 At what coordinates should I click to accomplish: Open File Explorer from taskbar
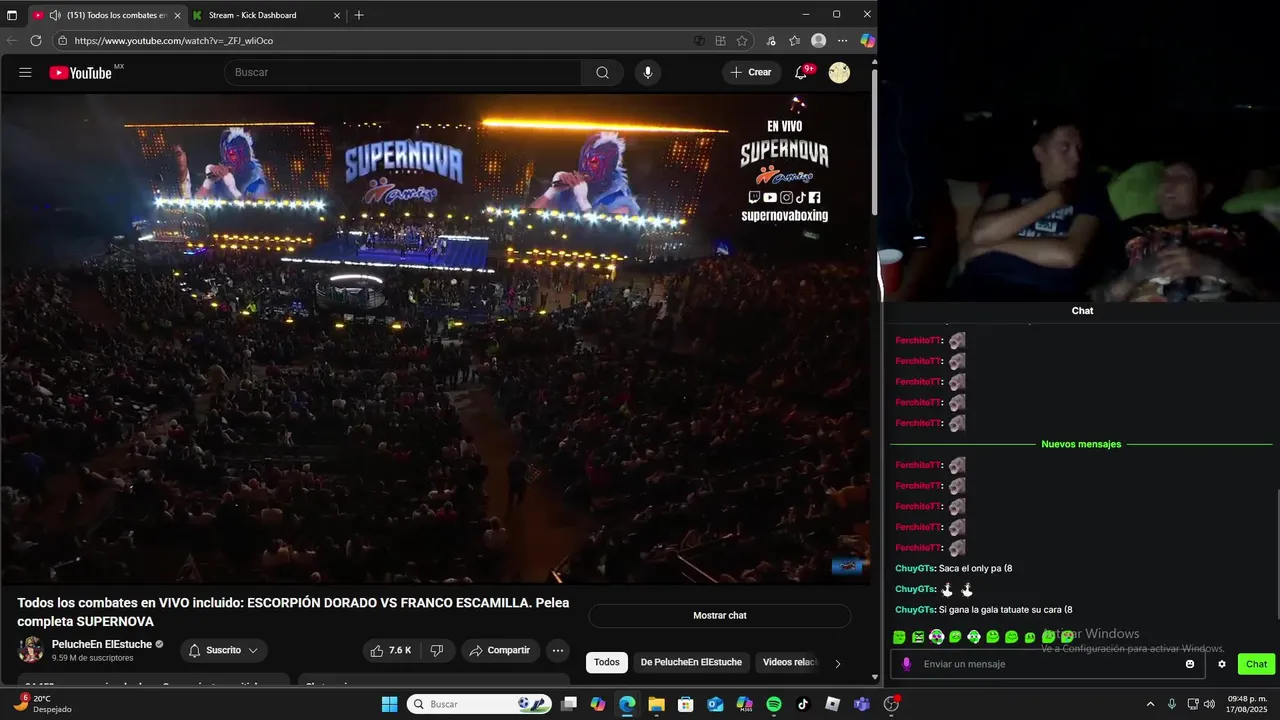click(x=656, y=704)
